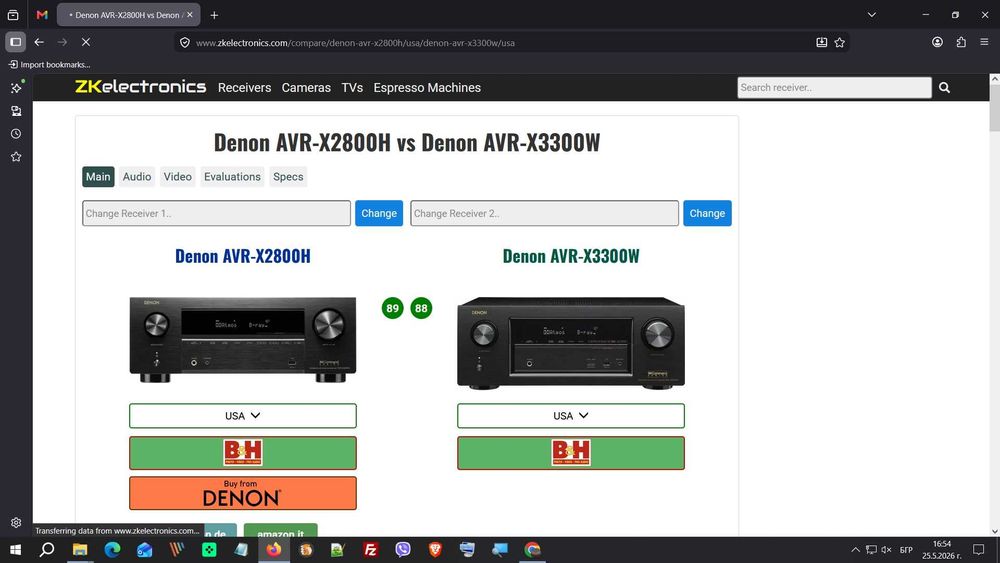Switch to the Specs tab
This screenshot has width=1000, height=563.
coord(288,177)
